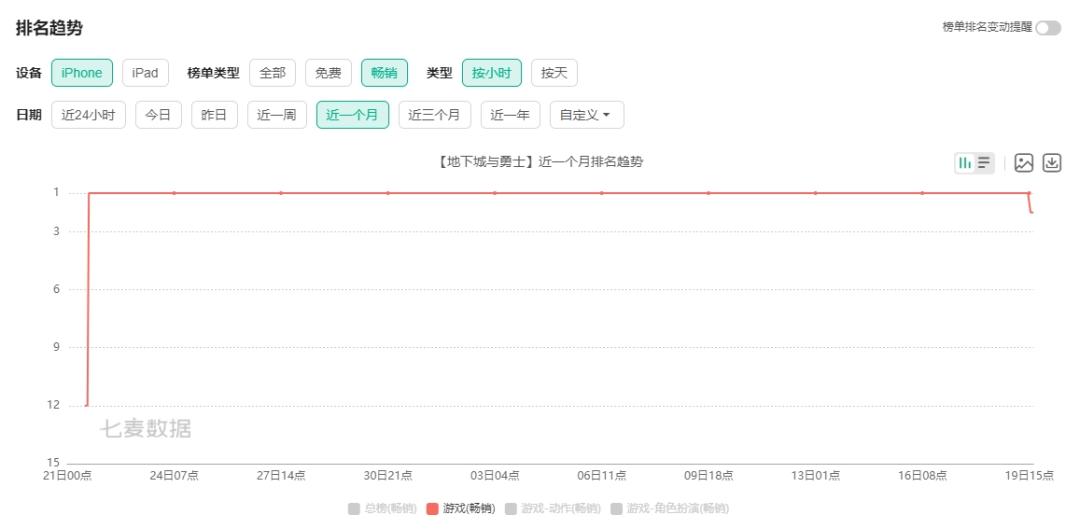Choose 全部 chart type
Image resolution: width=1080 pixels, height=529 pixels.
tap(272, 73)
